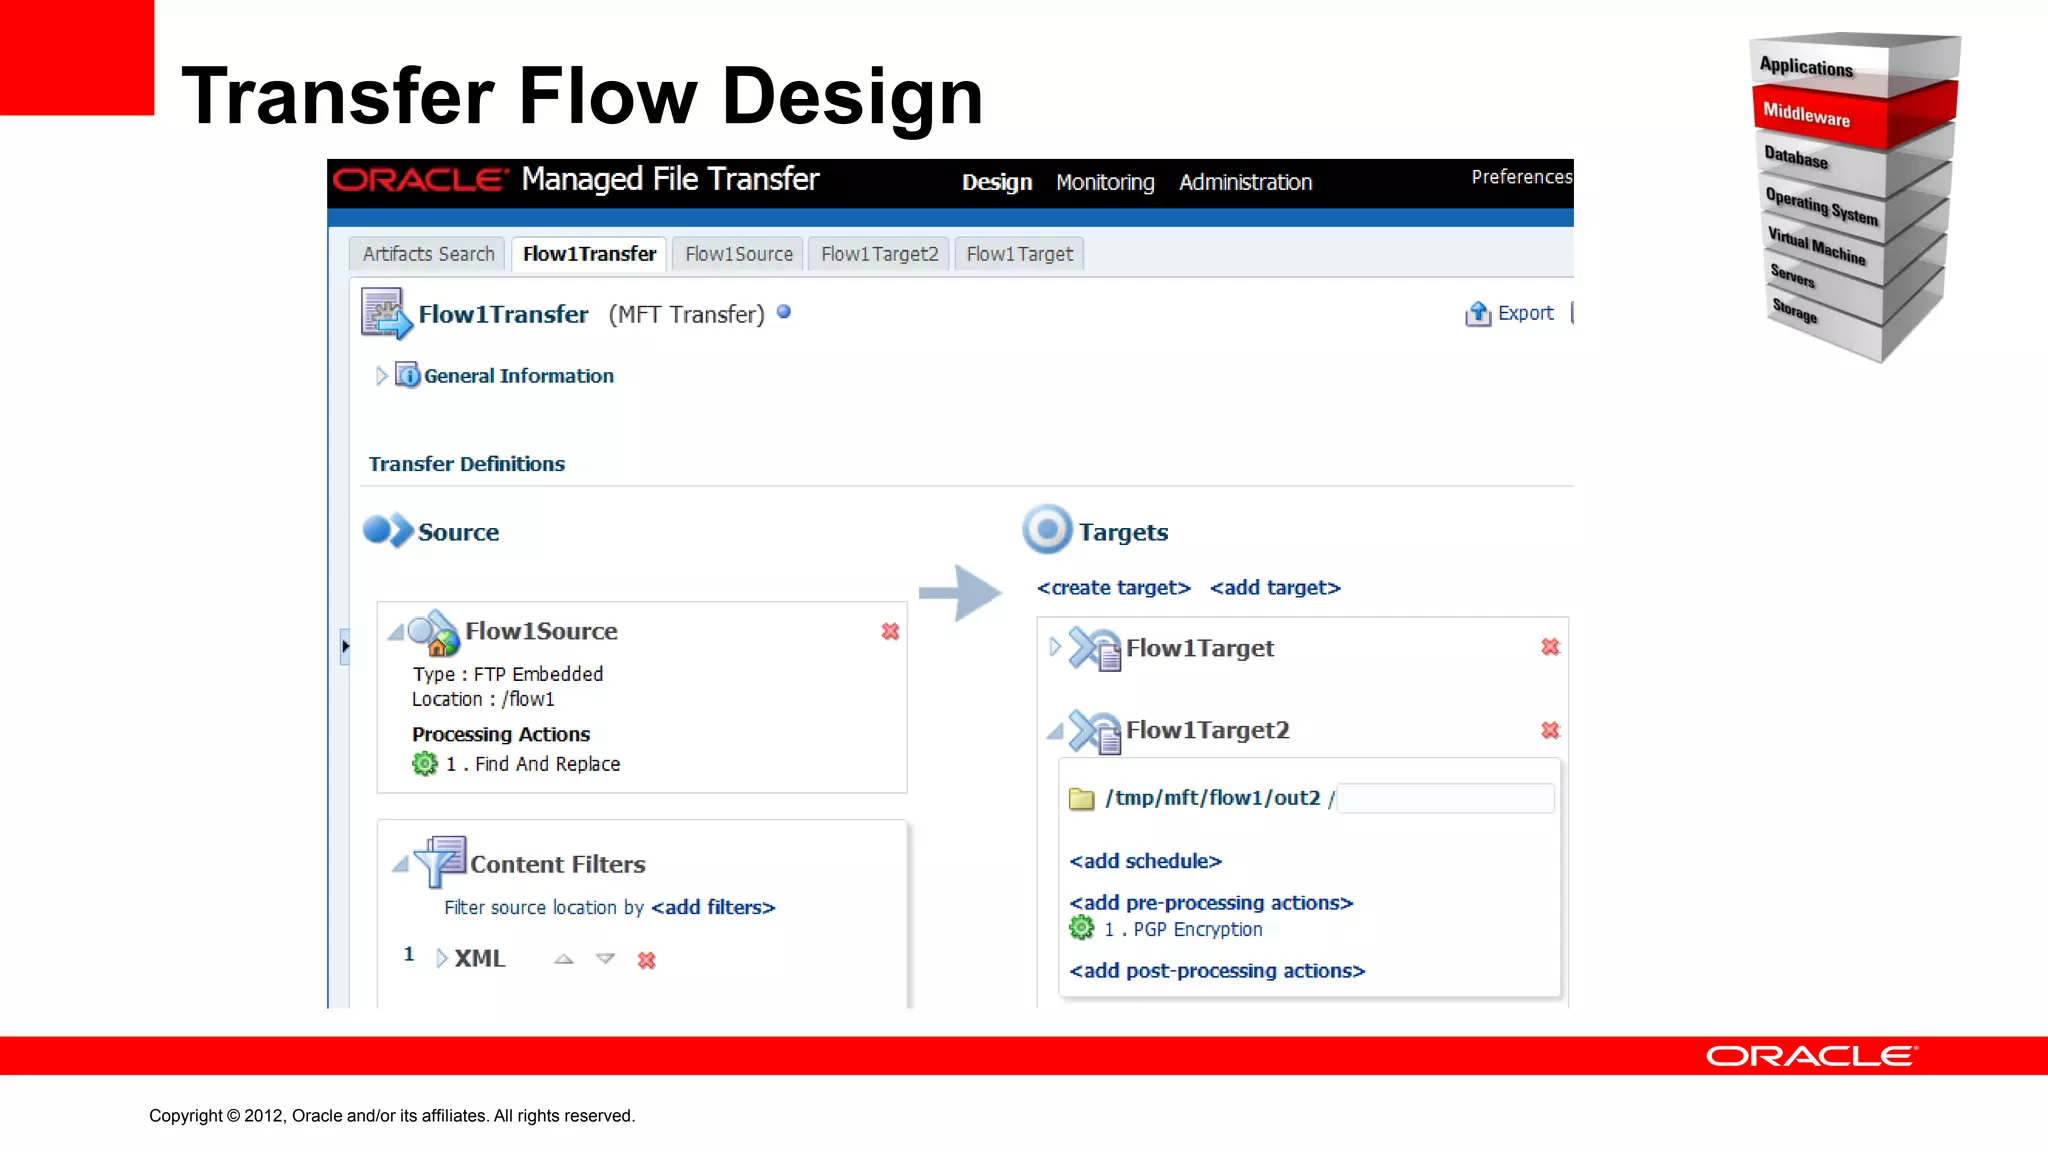Switch to the Flow1Transfer tab
Image resolution: width=2048 pixels, height=1152 pixels.
click(589, 254)
